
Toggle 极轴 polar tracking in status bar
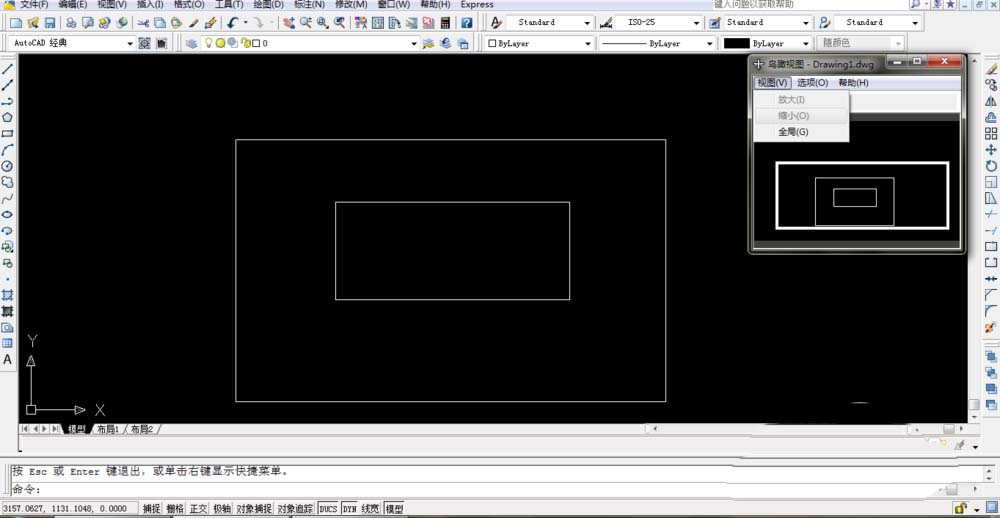click(x=222, y=509)
